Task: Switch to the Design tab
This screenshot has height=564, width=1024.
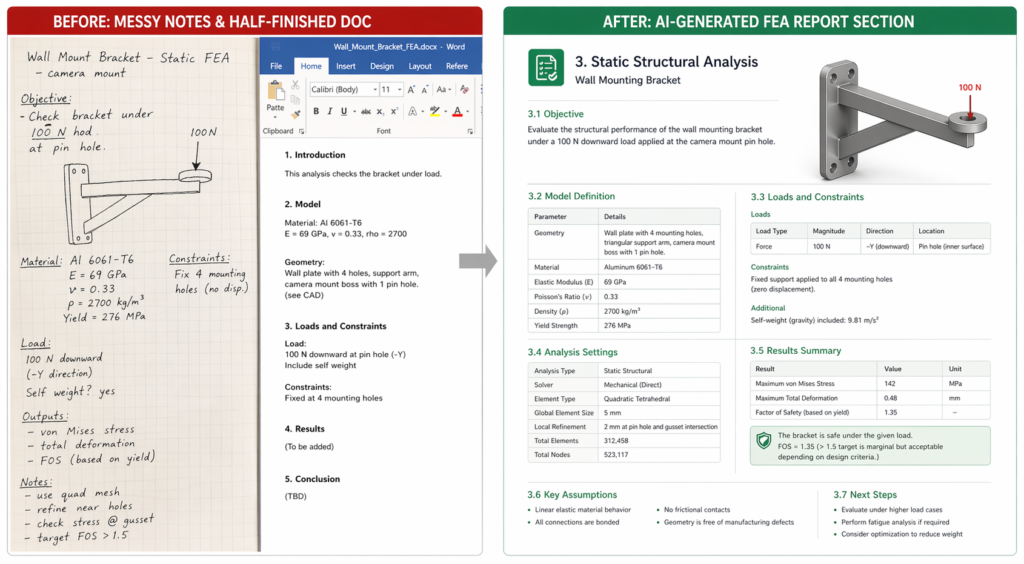Action: click(382, 66)
